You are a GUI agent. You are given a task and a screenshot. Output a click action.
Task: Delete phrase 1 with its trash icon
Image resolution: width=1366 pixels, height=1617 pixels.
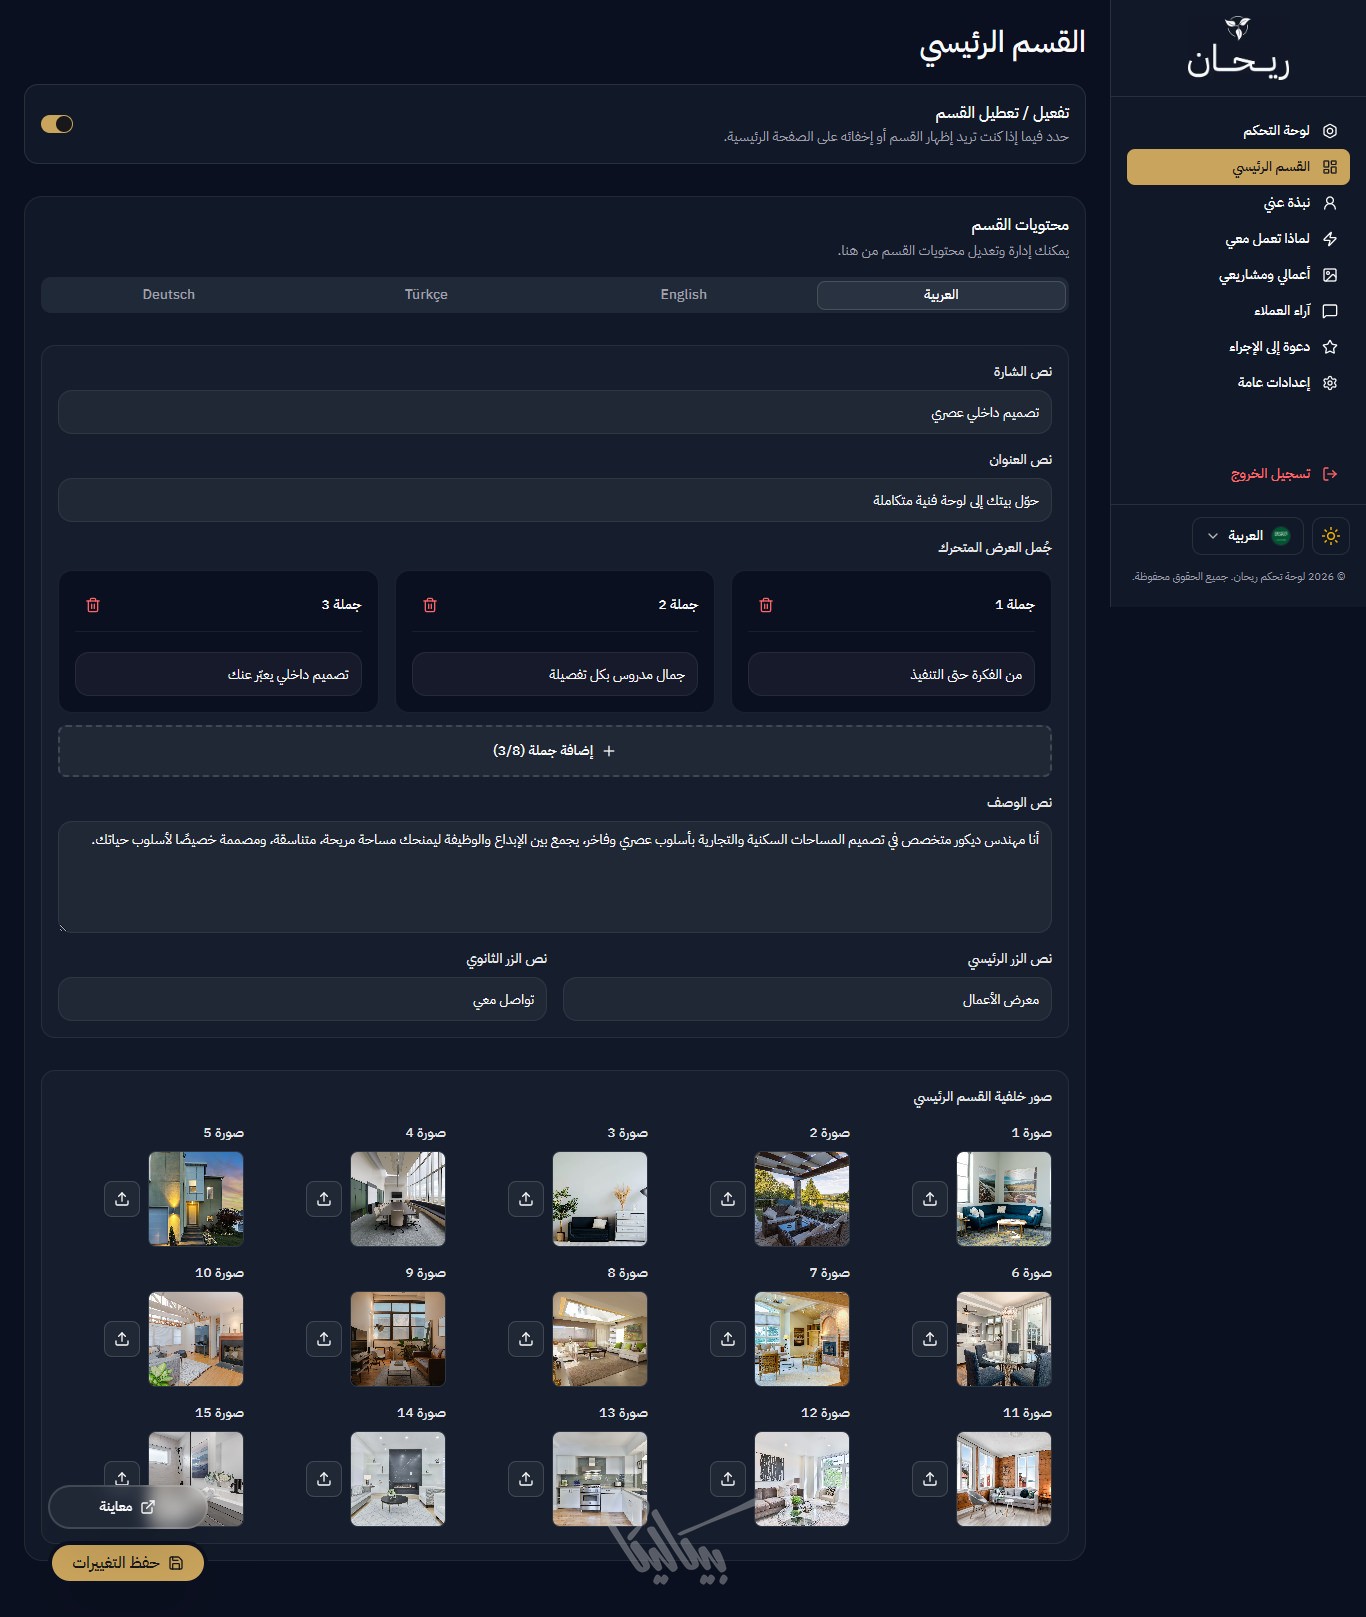766,605
